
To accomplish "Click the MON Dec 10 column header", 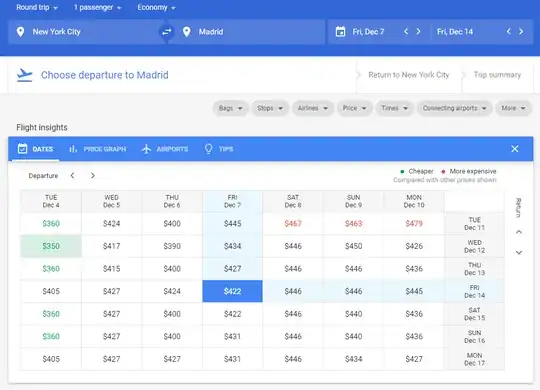I will 414,201.
